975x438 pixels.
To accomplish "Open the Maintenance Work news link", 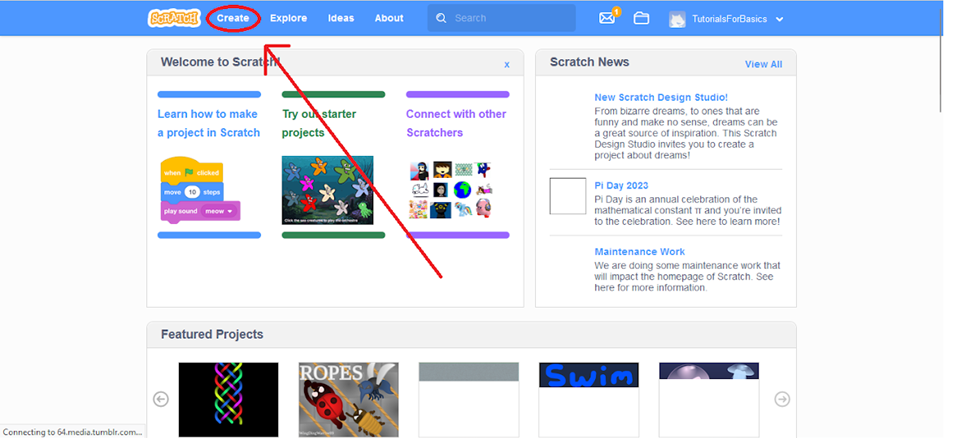I will click(x=640, y=251).
